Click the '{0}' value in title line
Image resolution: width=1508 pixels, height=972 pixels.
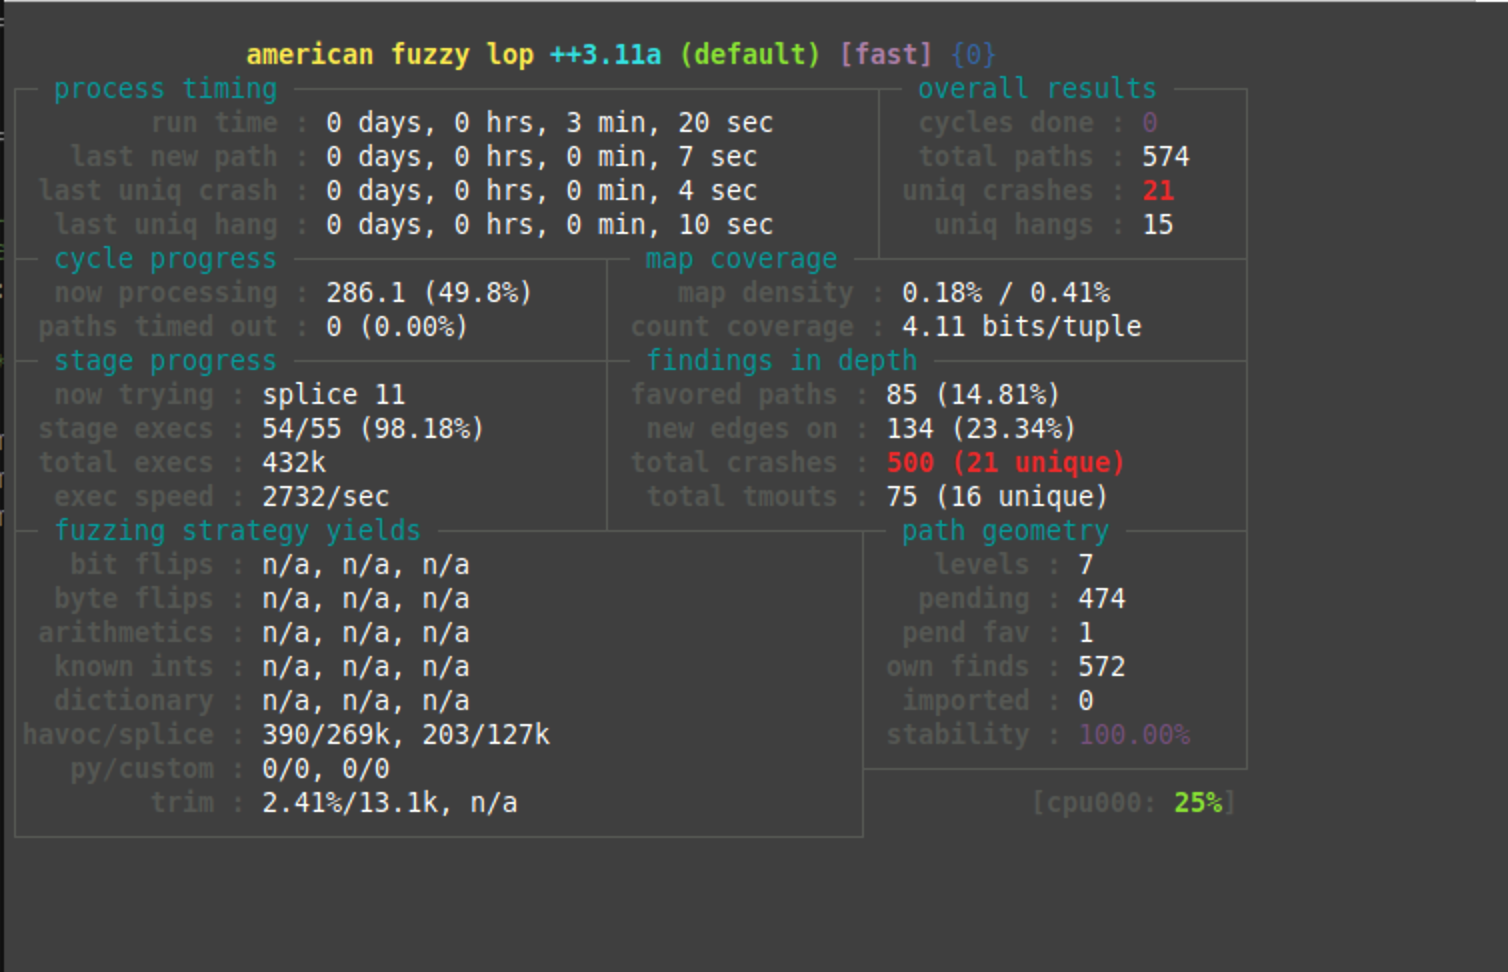pos(974,54)
